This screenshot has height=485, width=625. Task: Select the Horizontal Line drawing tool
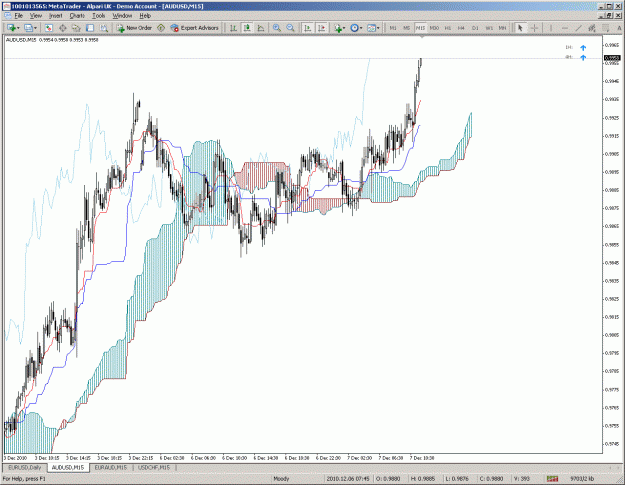[564, 28]
